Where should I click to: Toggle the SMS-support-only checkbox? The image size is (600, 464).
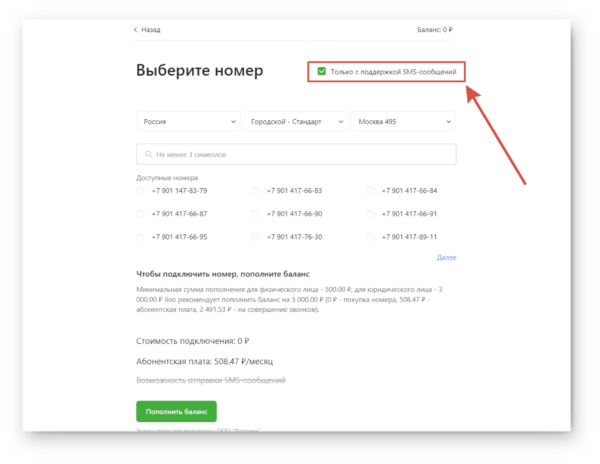coord(321,71)
